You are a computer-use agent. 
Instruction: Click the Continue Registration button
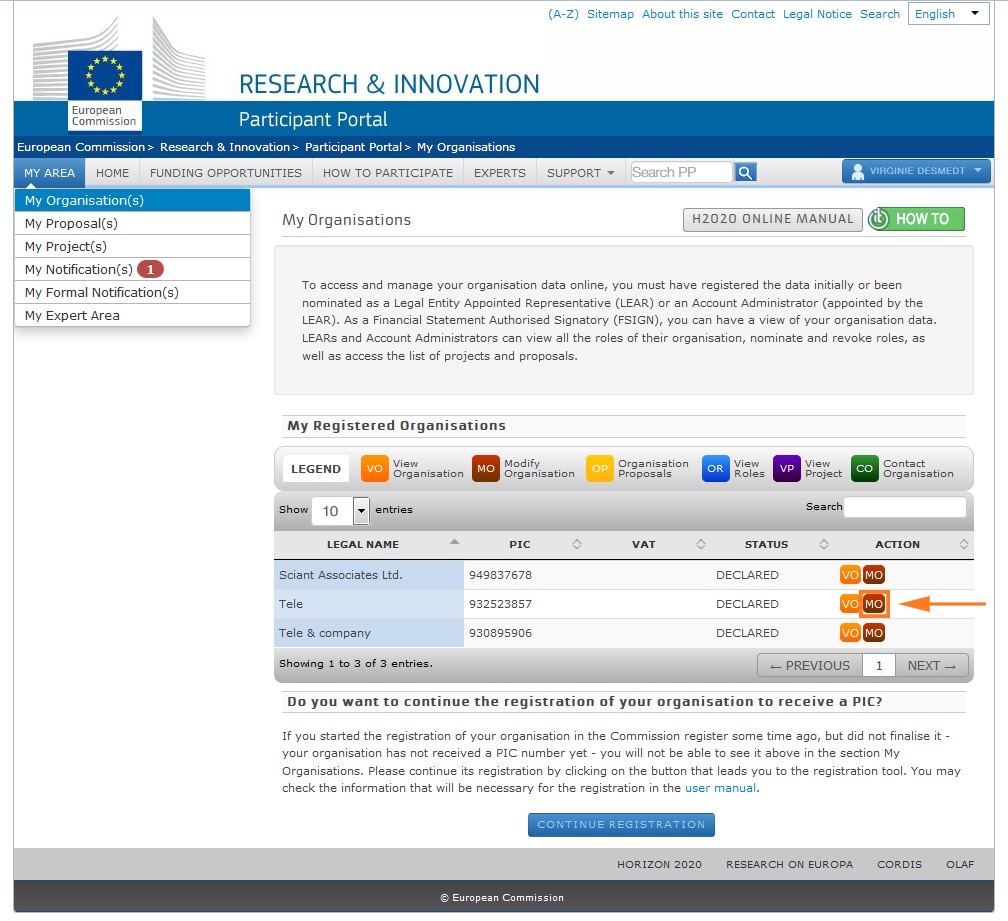point(621,825)
